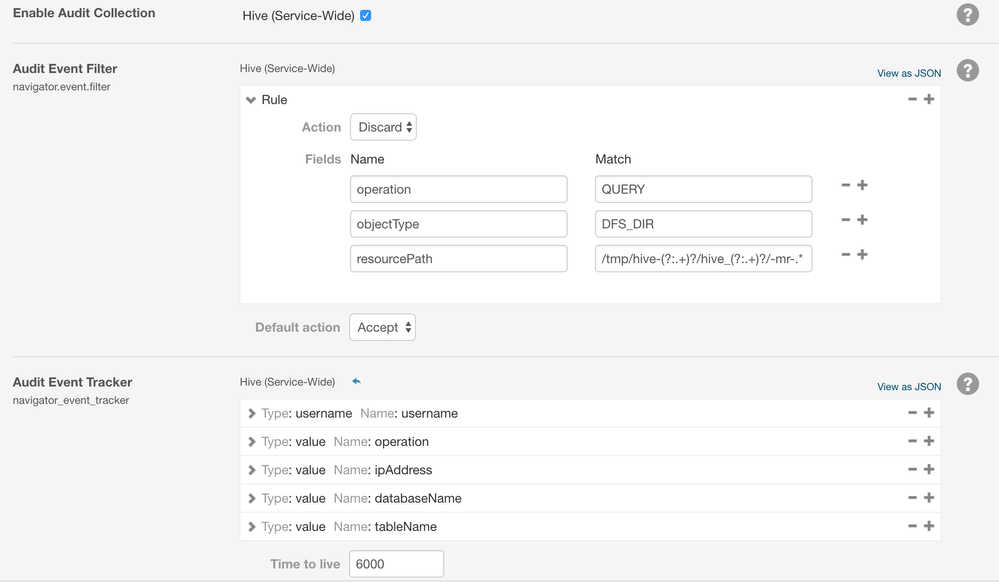View Audit Event Filter as JSON
The height and width of the screenshot is (582, 999).
(908, 73)
